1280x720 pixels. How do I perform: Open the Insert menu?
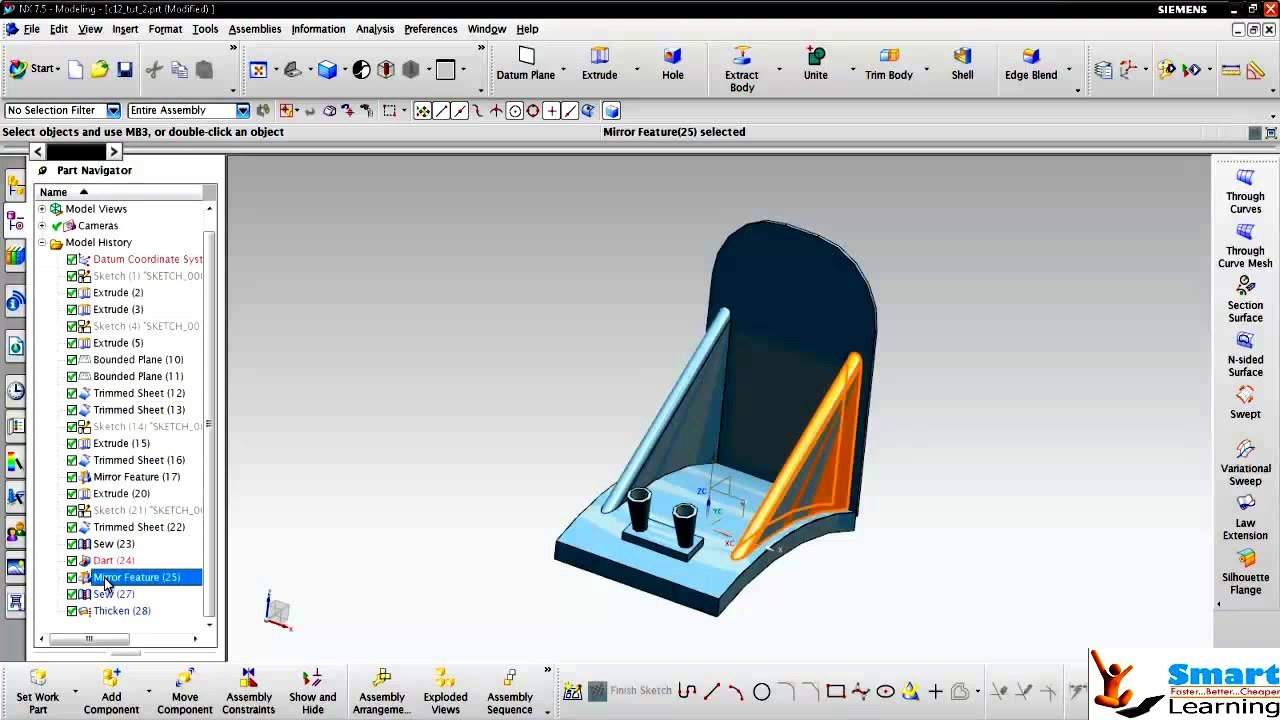pos(125,29)
